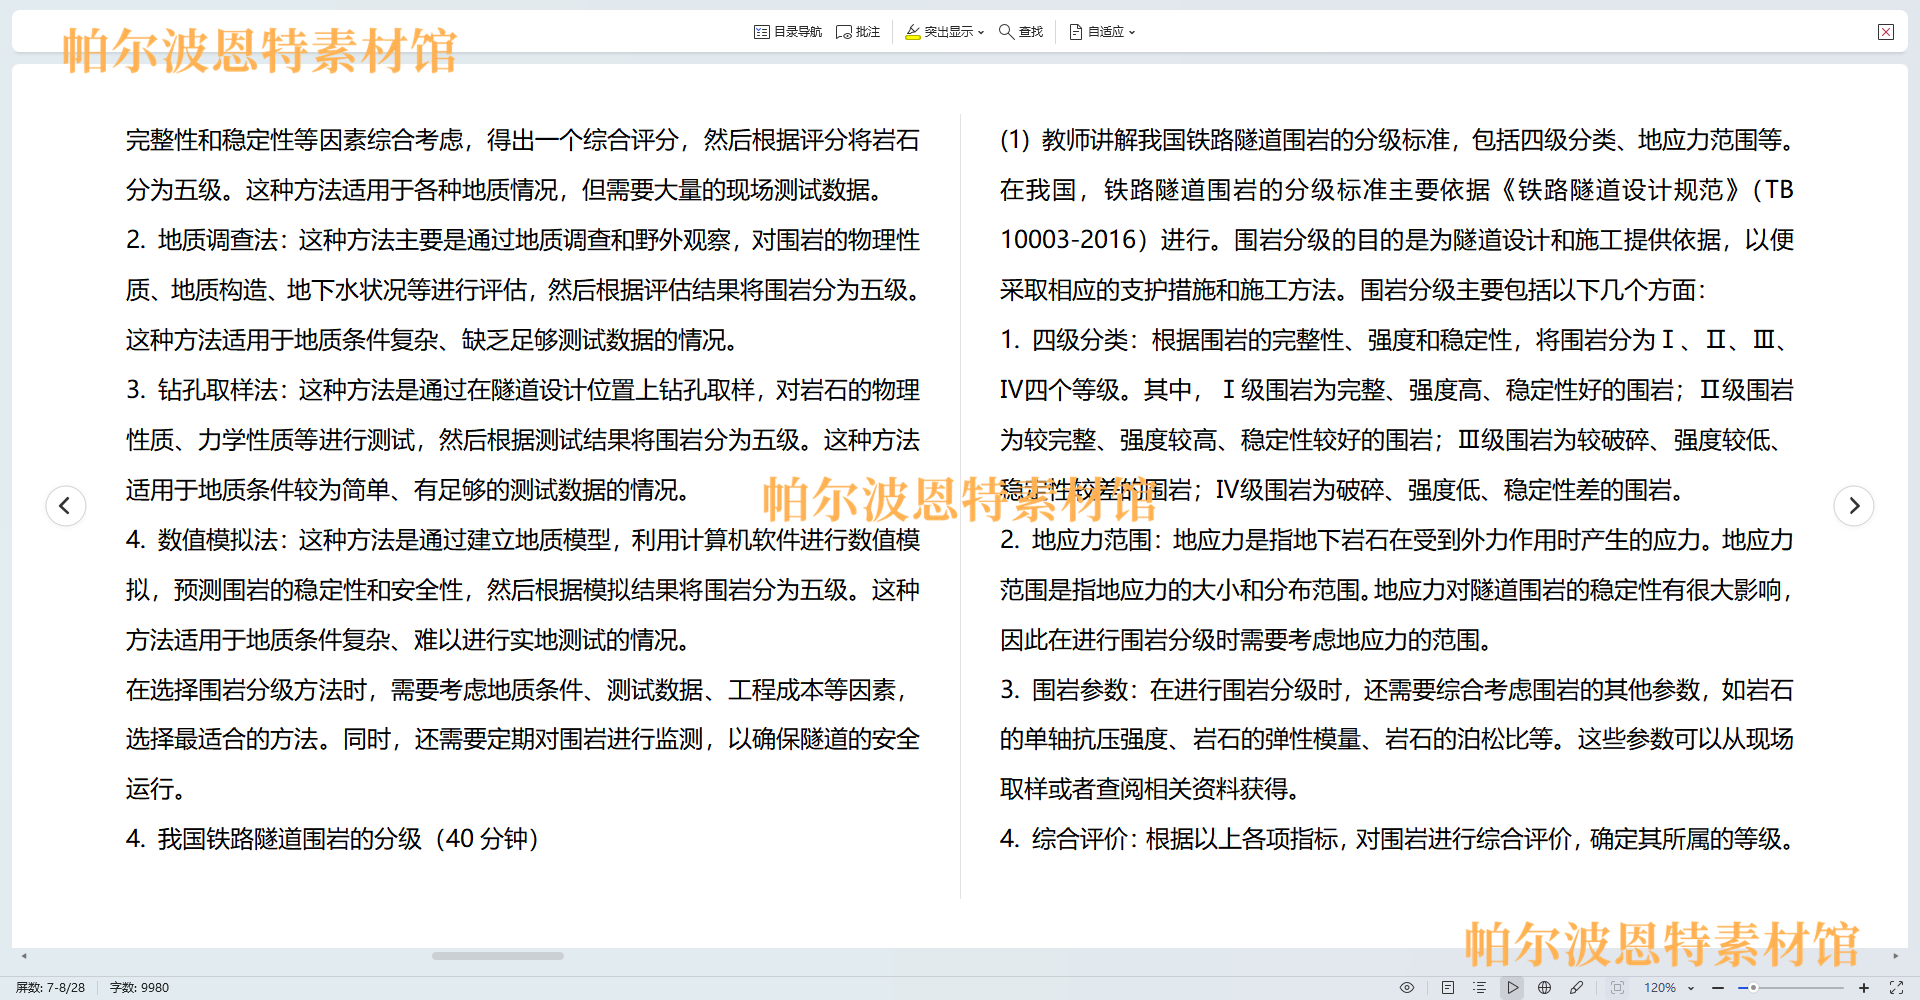The height and width of the screenshot is (1000, 1920).
Task: Select the 突出显示 highlighter tool
Action: (x=939, y=32)
